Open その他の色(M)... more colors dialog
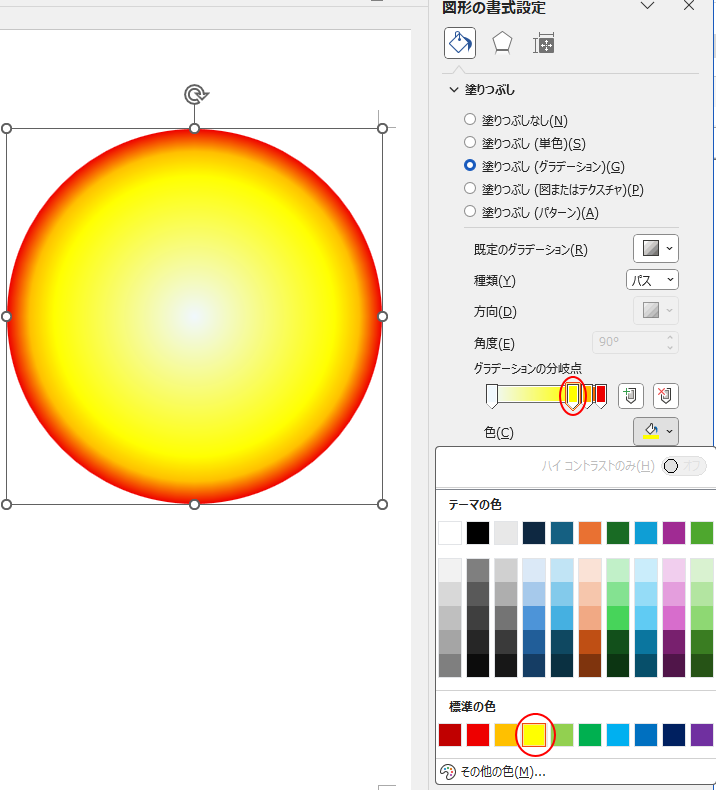Viewport: 716px width, 790px height. pyautogui.click(x=493, y=771)
